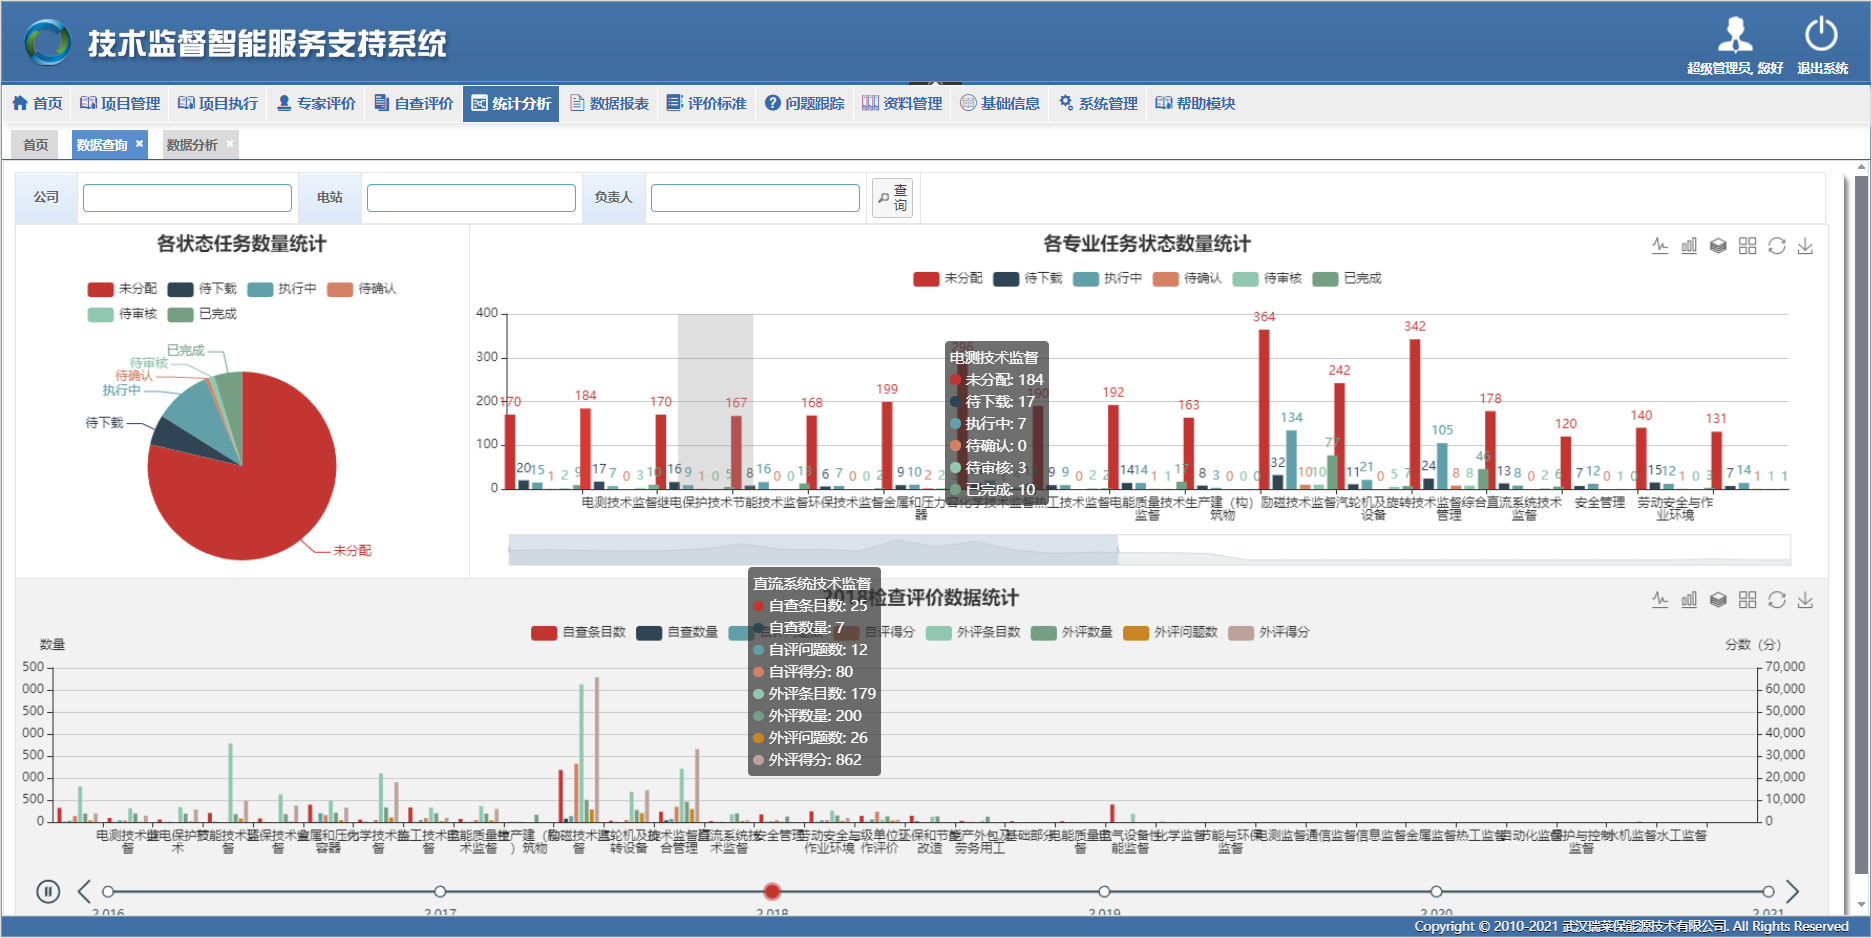This screenshot has width=1872, height=938.
Task: Toggle 外评得分 in 检查评价数据统计 legend
Action: coord(1268,632)
